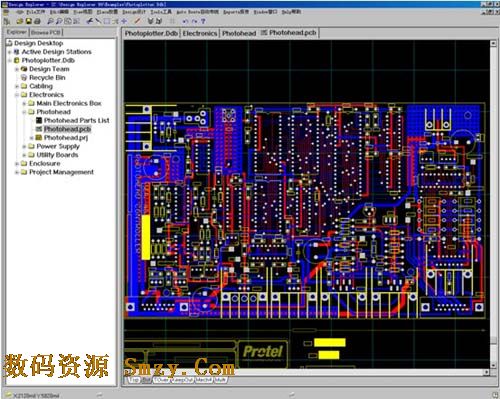Expand the Design Team tree node

(x=17, y=69)
